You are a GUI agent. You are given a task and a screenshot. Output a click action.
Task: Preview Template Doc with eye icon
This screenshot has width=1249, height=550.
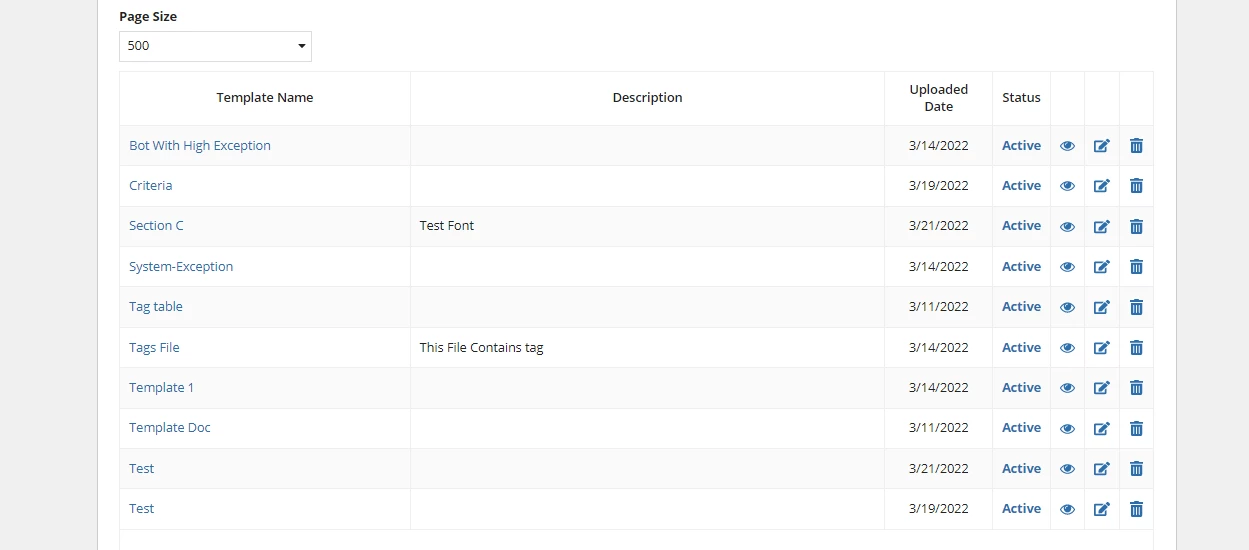coord(1067,428)
